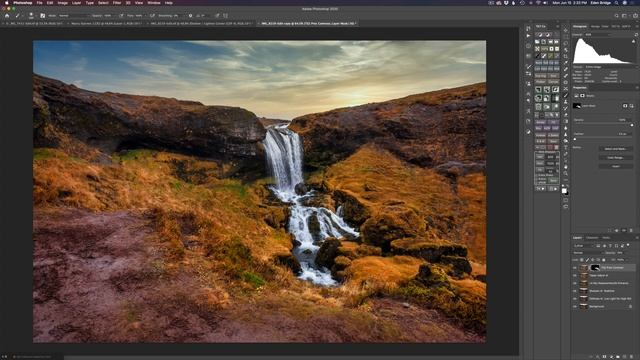This screenshot has height=360, width=640.
Task: Open brush Mode dropdown in options bar
Action: pos(73,16)
